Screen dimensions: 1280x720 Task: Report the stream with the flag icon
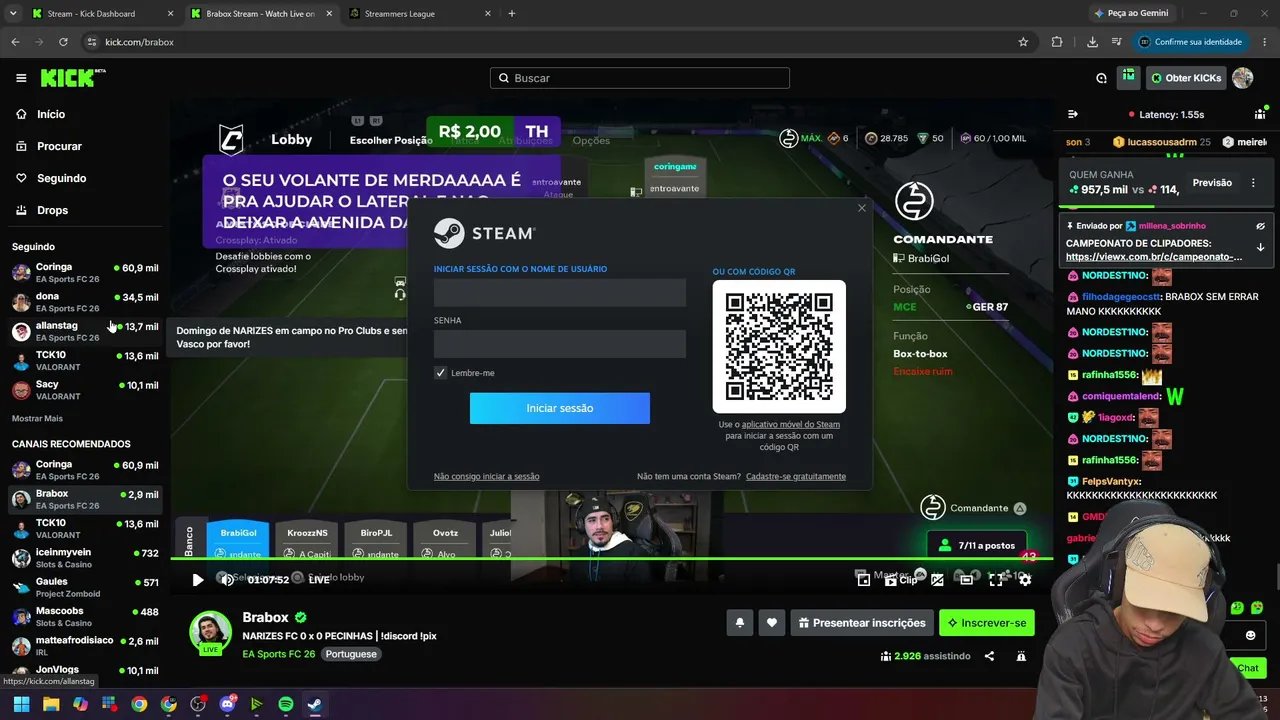pos(1021,656)
